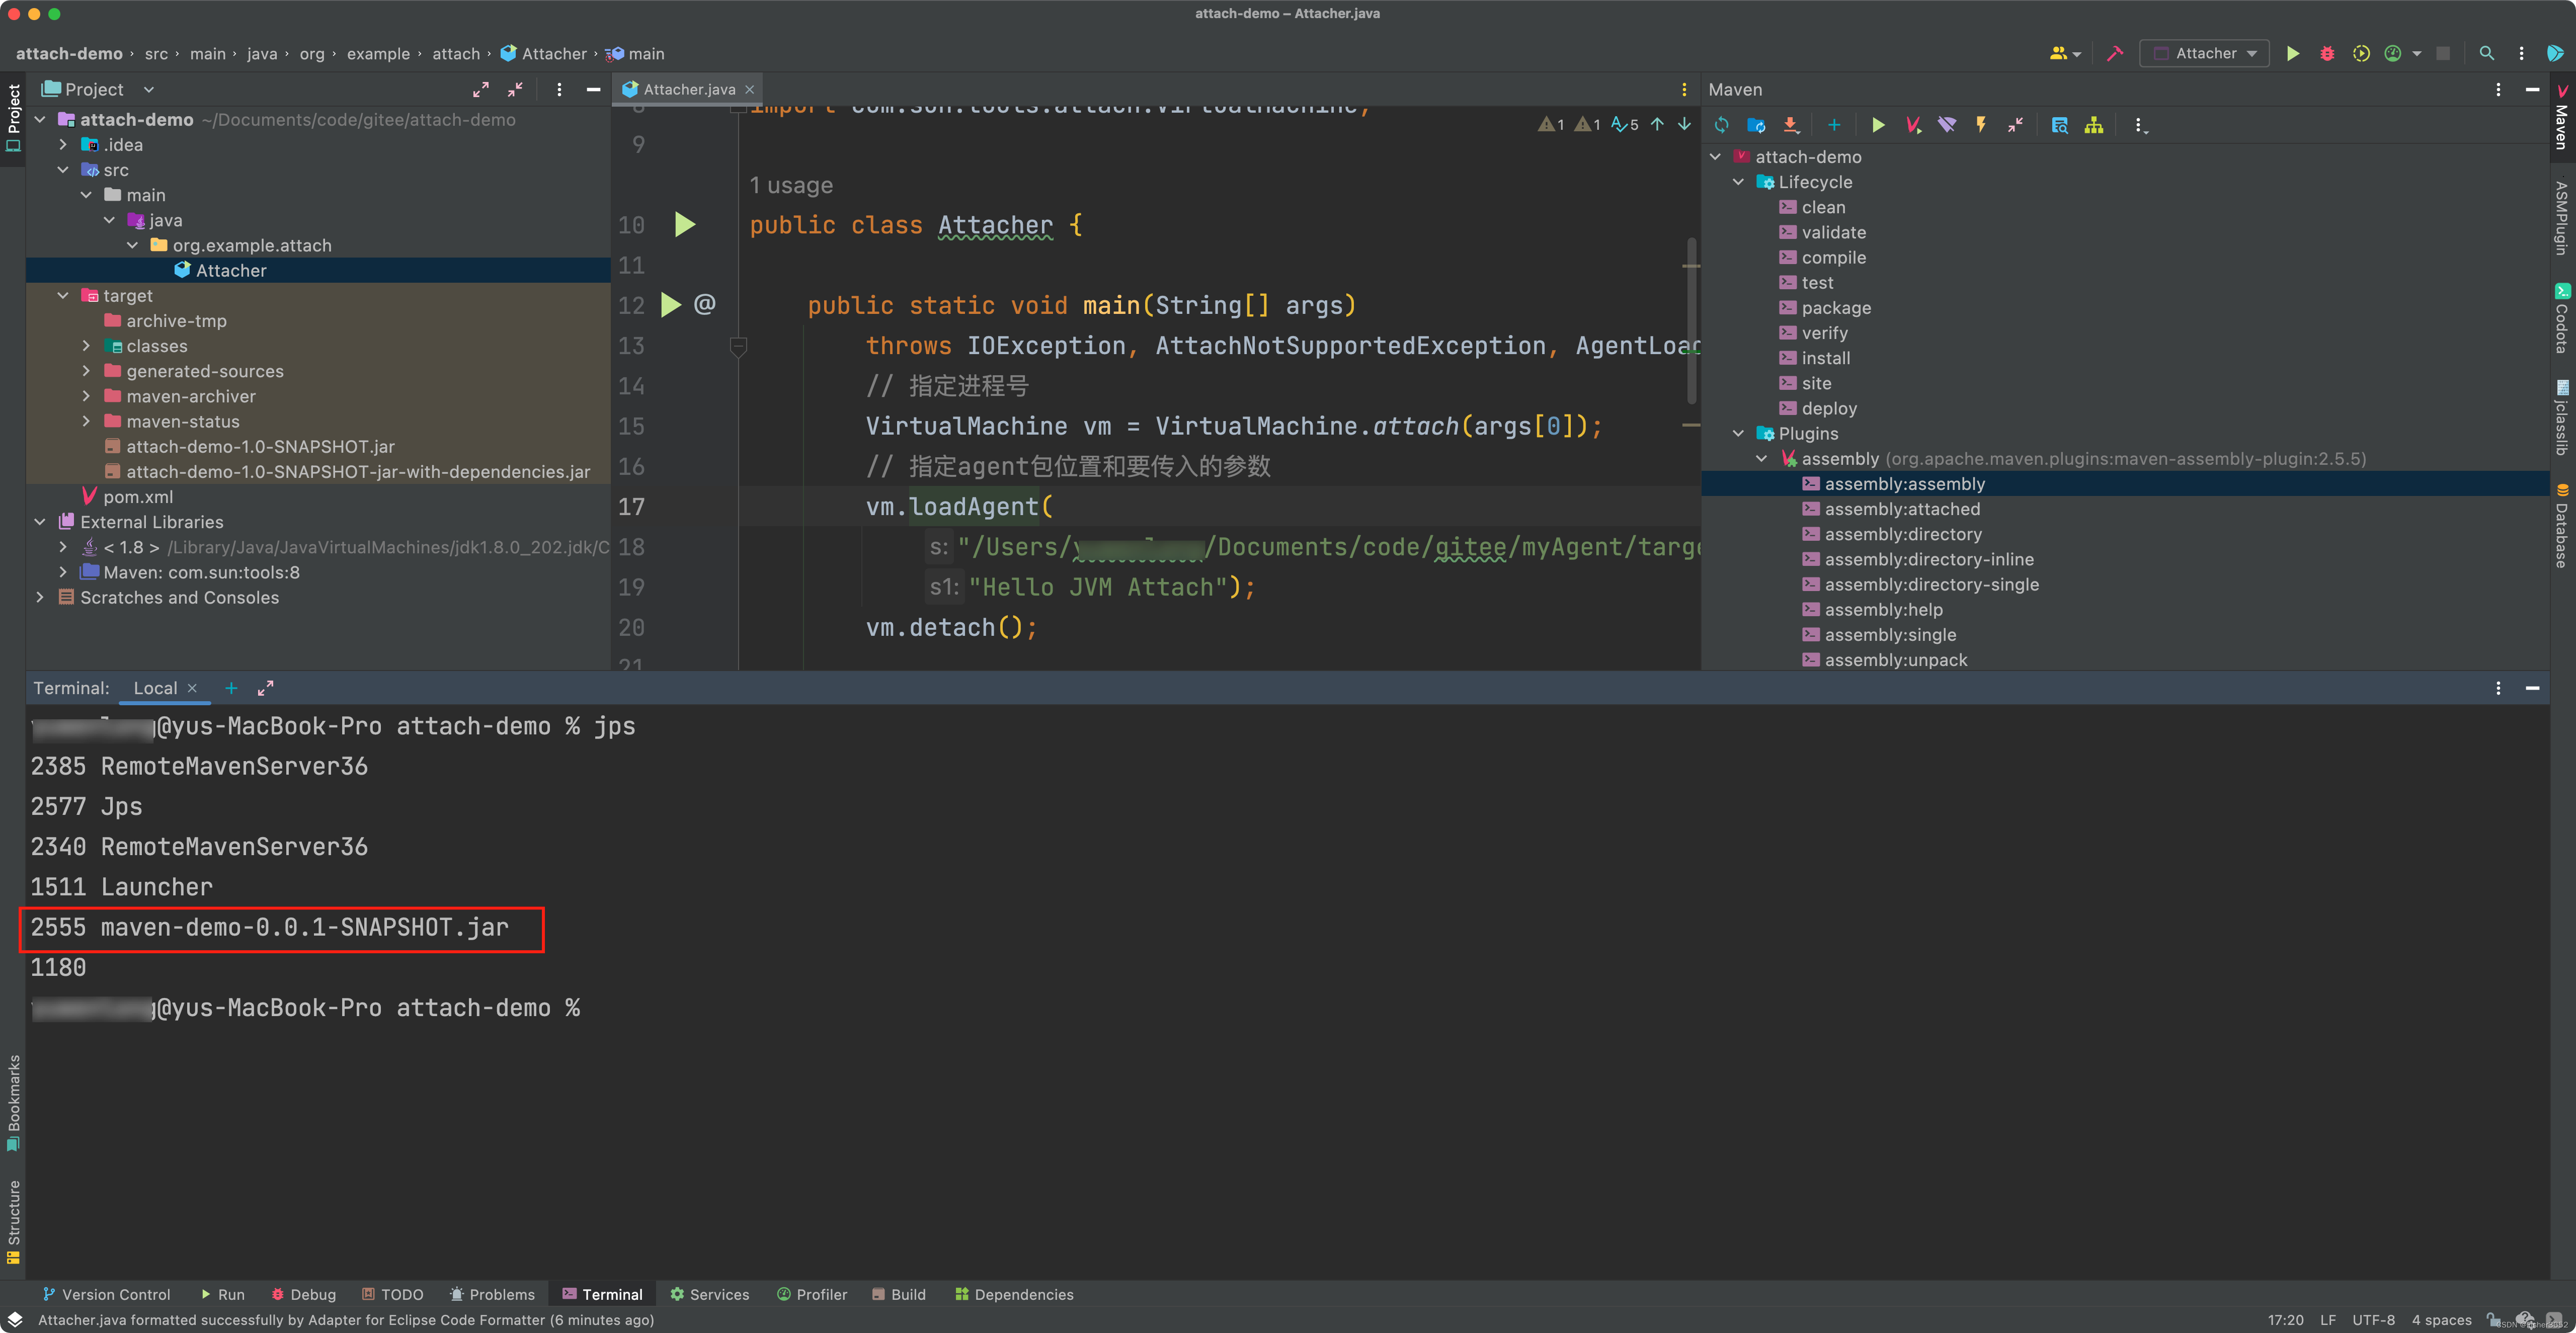This screenshot has width=2576, height=1333.
Task: Toggle Maven Offline Mode
Action: 1946,125
